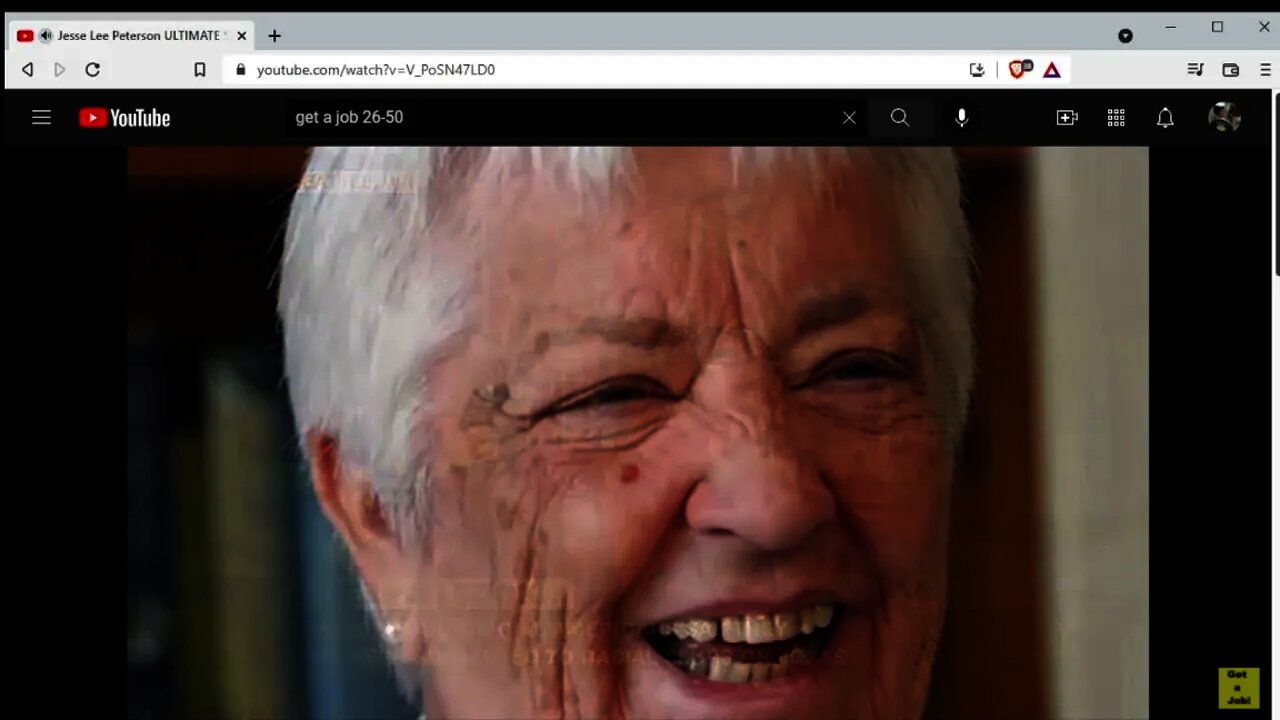Open the Brave wallet icon
This screenshot has height=720, width=1280.
[1231, 69]
